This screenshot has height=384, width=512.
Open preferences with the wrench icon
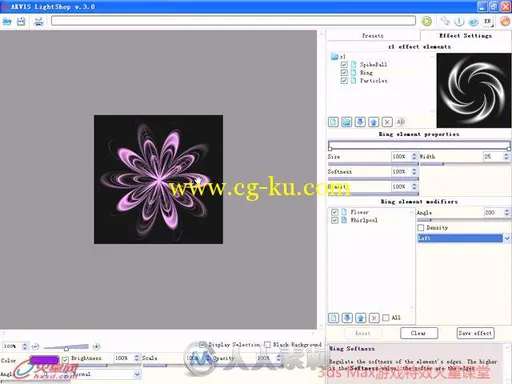[445, 21]
